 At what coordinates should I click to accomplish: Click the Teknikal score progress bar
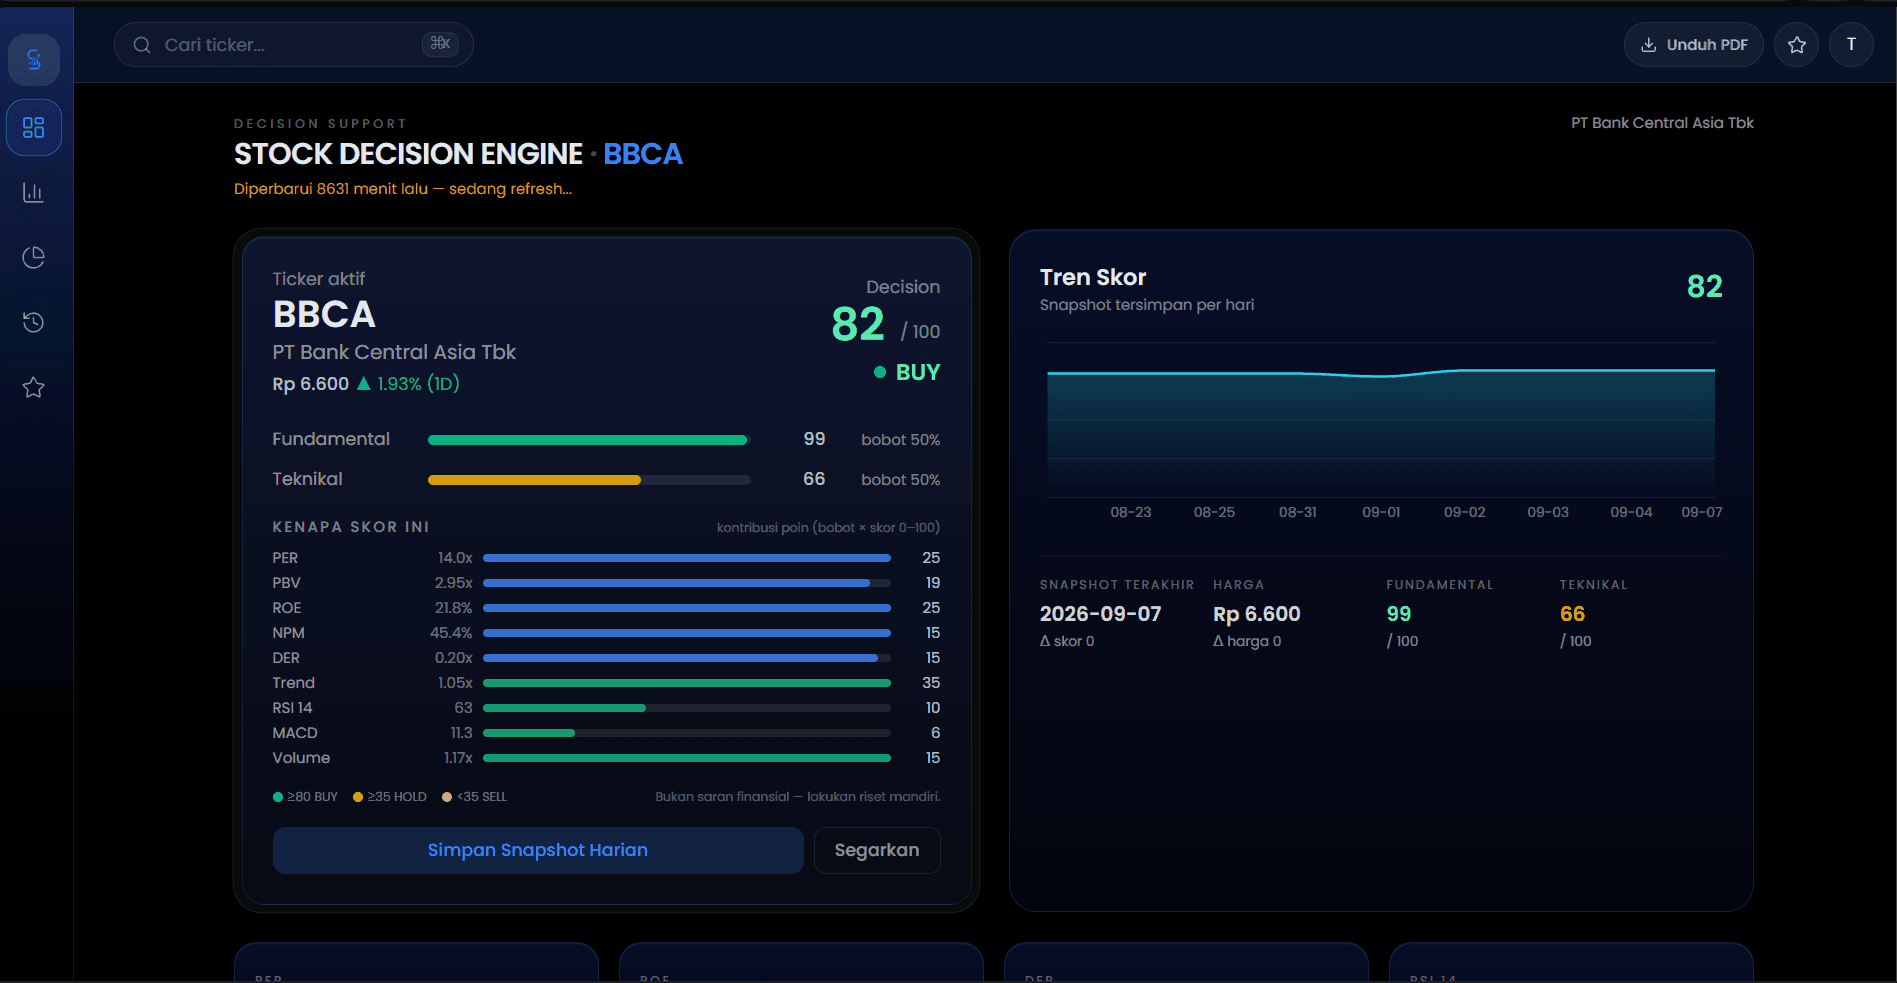click(x=589, y=480)
